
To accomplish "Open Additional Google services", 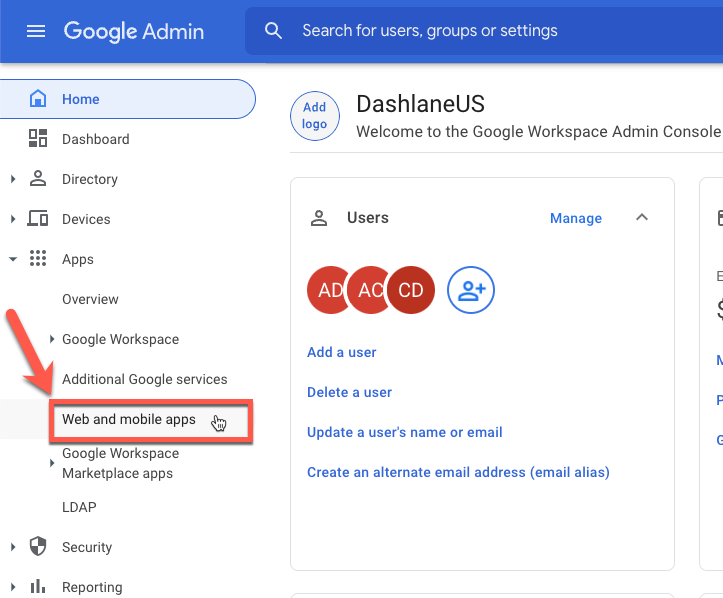I will pyautogui.click(x=145, y=379).
